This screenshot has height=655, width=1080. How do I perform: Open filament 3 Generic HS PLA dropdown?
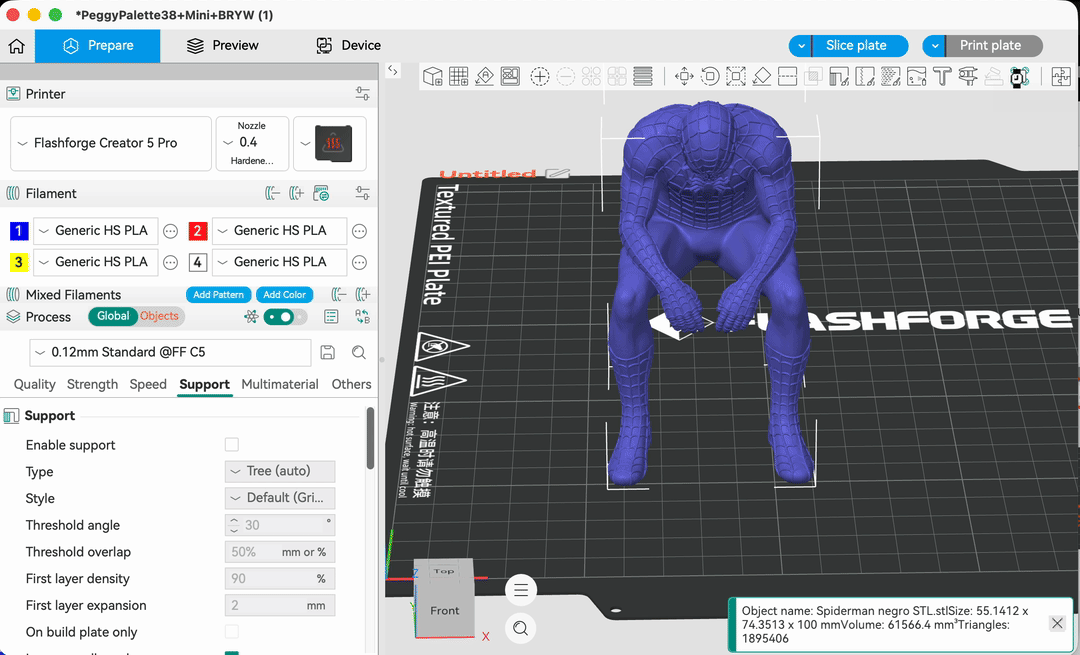[x=96, y=262]
